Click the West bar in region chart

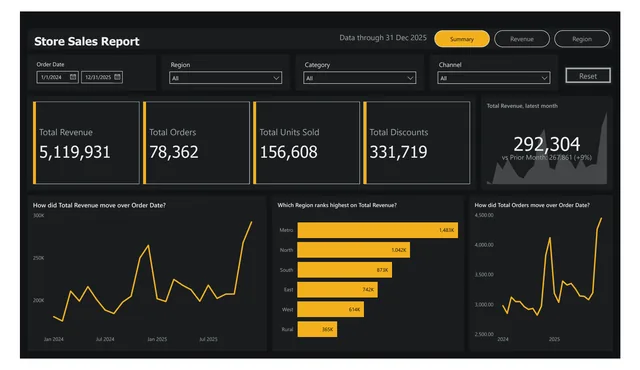331,310
